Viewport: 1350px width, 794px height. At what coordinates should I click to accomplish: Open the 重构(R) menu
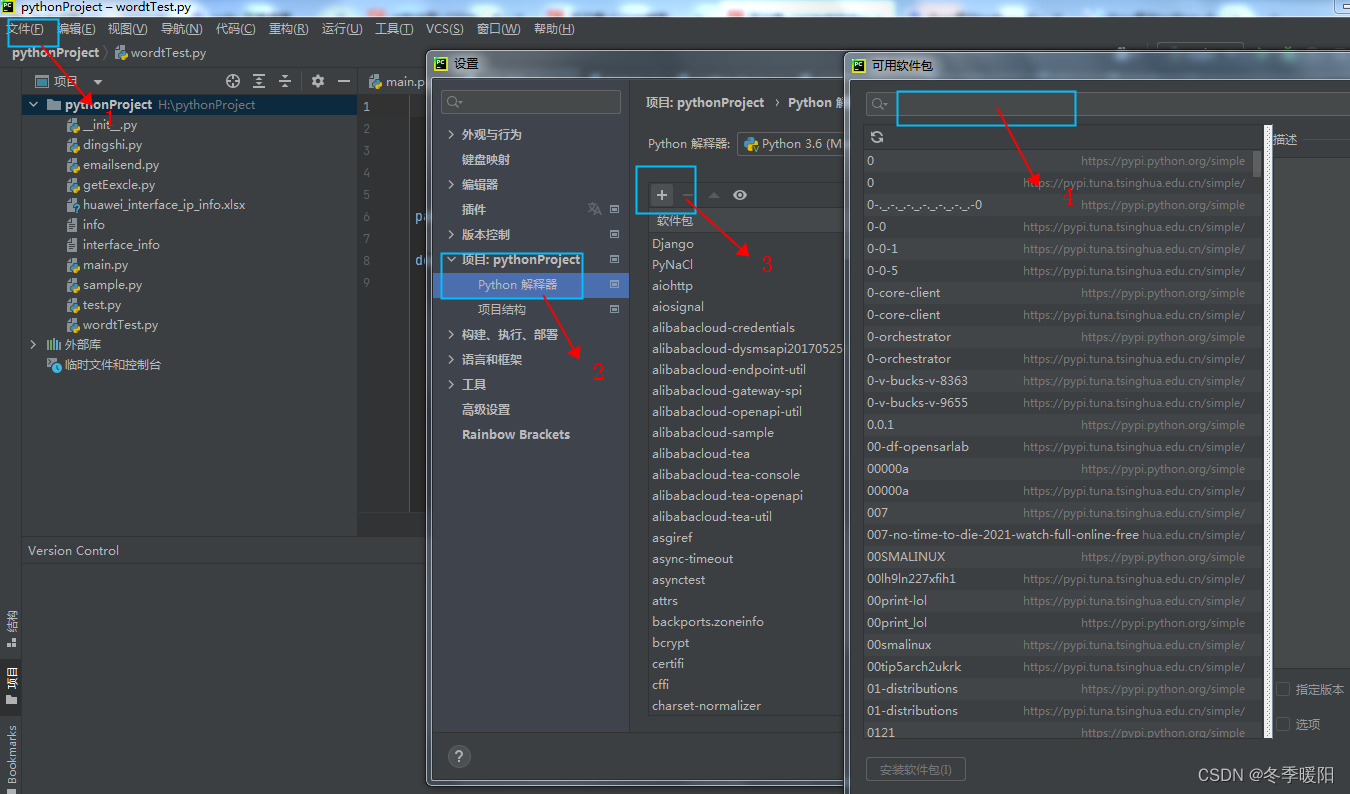tap(289, 29)
